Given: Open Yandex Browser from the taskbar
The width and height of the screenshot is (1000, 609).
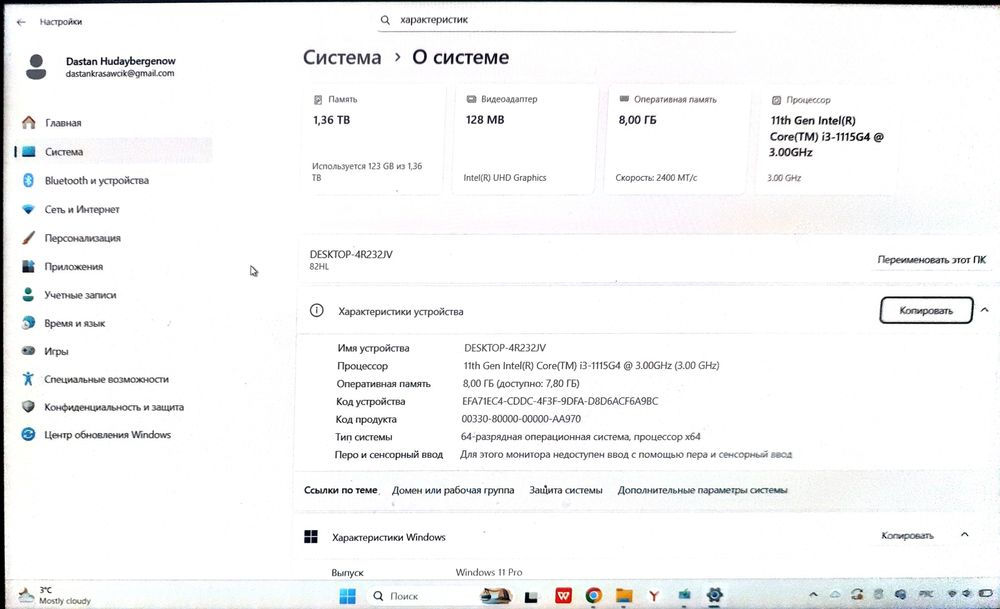Looking at the screenshot, I should [654, 596].
